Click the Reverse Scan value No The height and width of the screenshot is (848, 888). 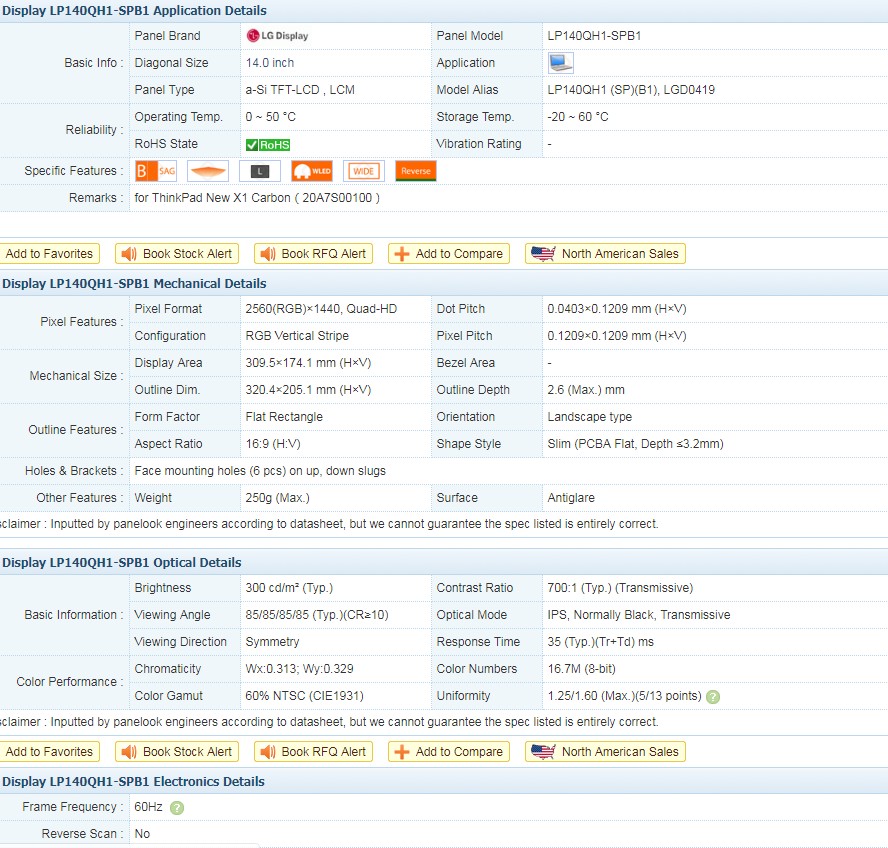coord(142,834)
